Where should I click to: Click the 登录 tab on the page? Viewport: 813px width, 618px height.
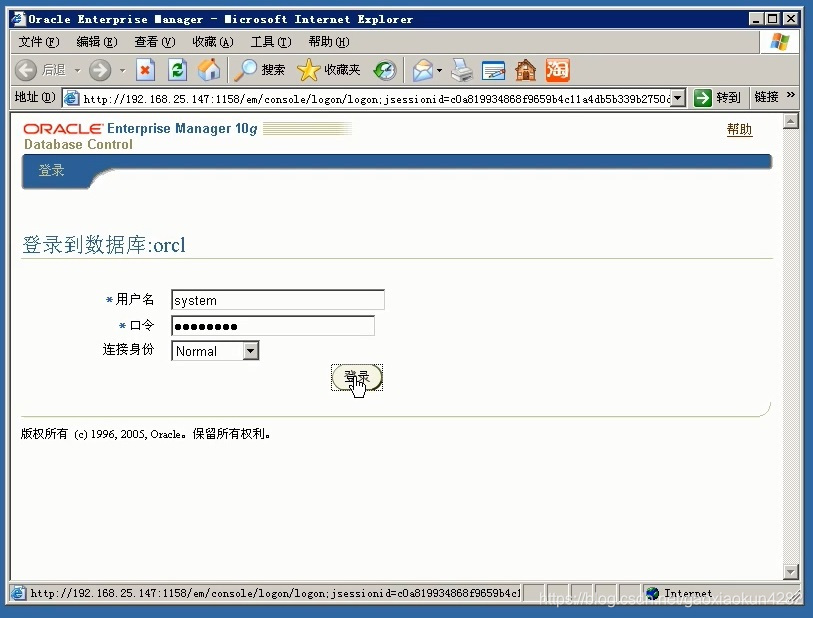[52, 170]
